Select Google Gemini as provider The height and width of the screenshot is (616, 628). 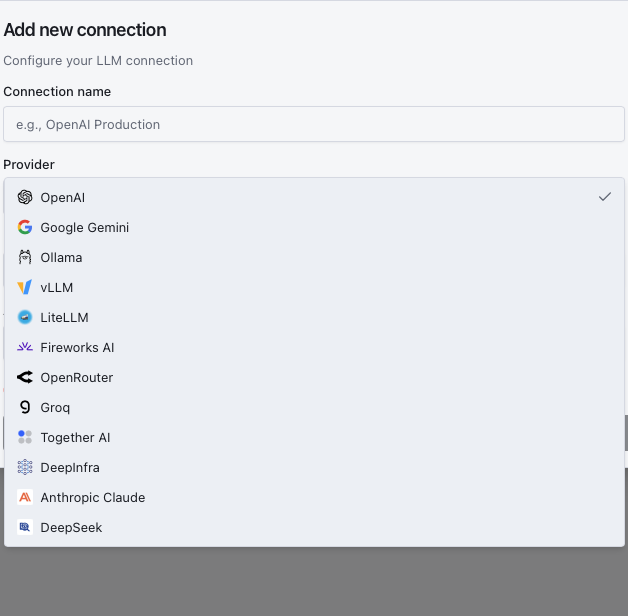(85, 227)
